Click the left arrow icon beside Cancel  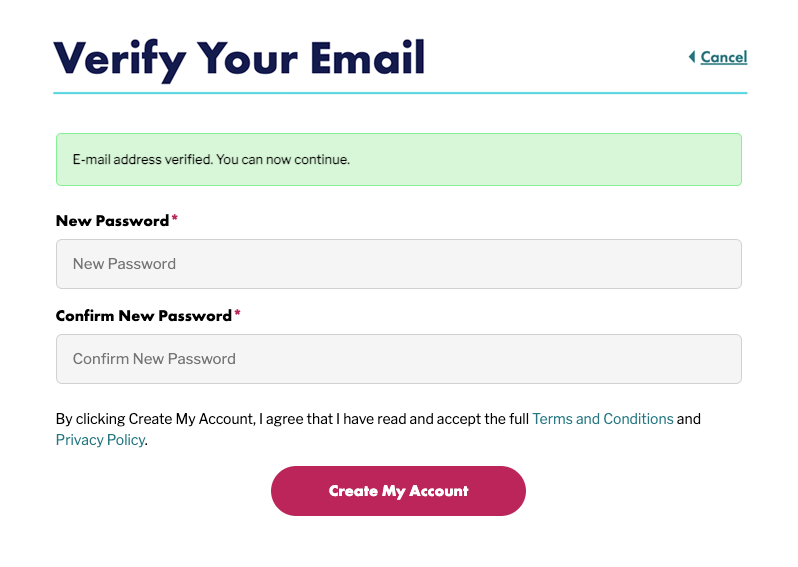click(x=691, y=57)
